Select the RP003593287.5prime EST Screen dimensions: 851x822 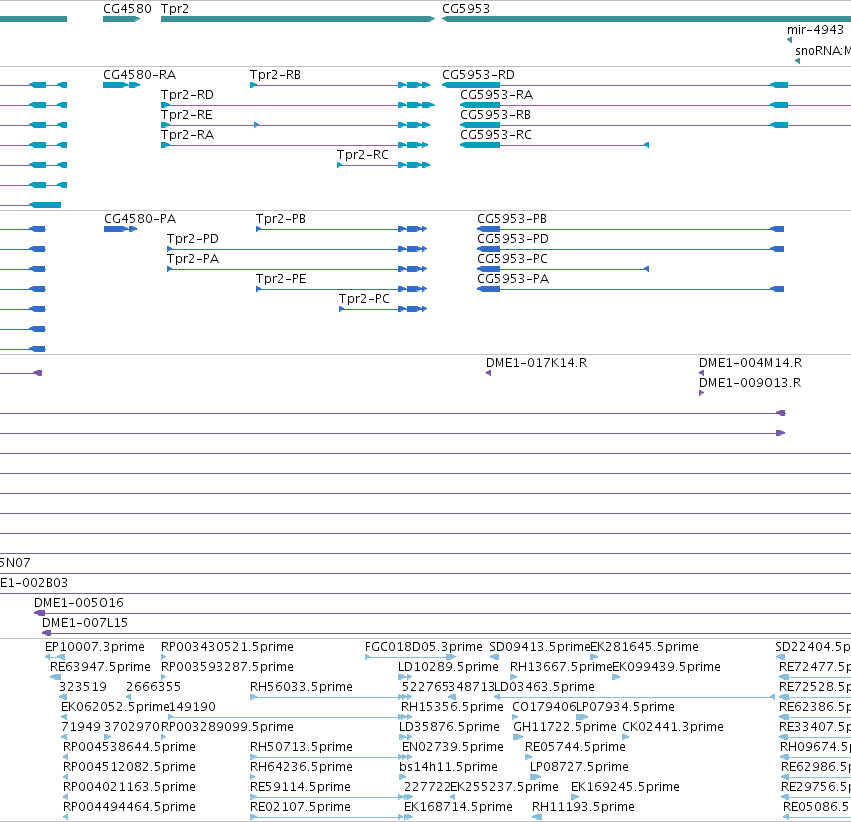click(x=164, y=677)
